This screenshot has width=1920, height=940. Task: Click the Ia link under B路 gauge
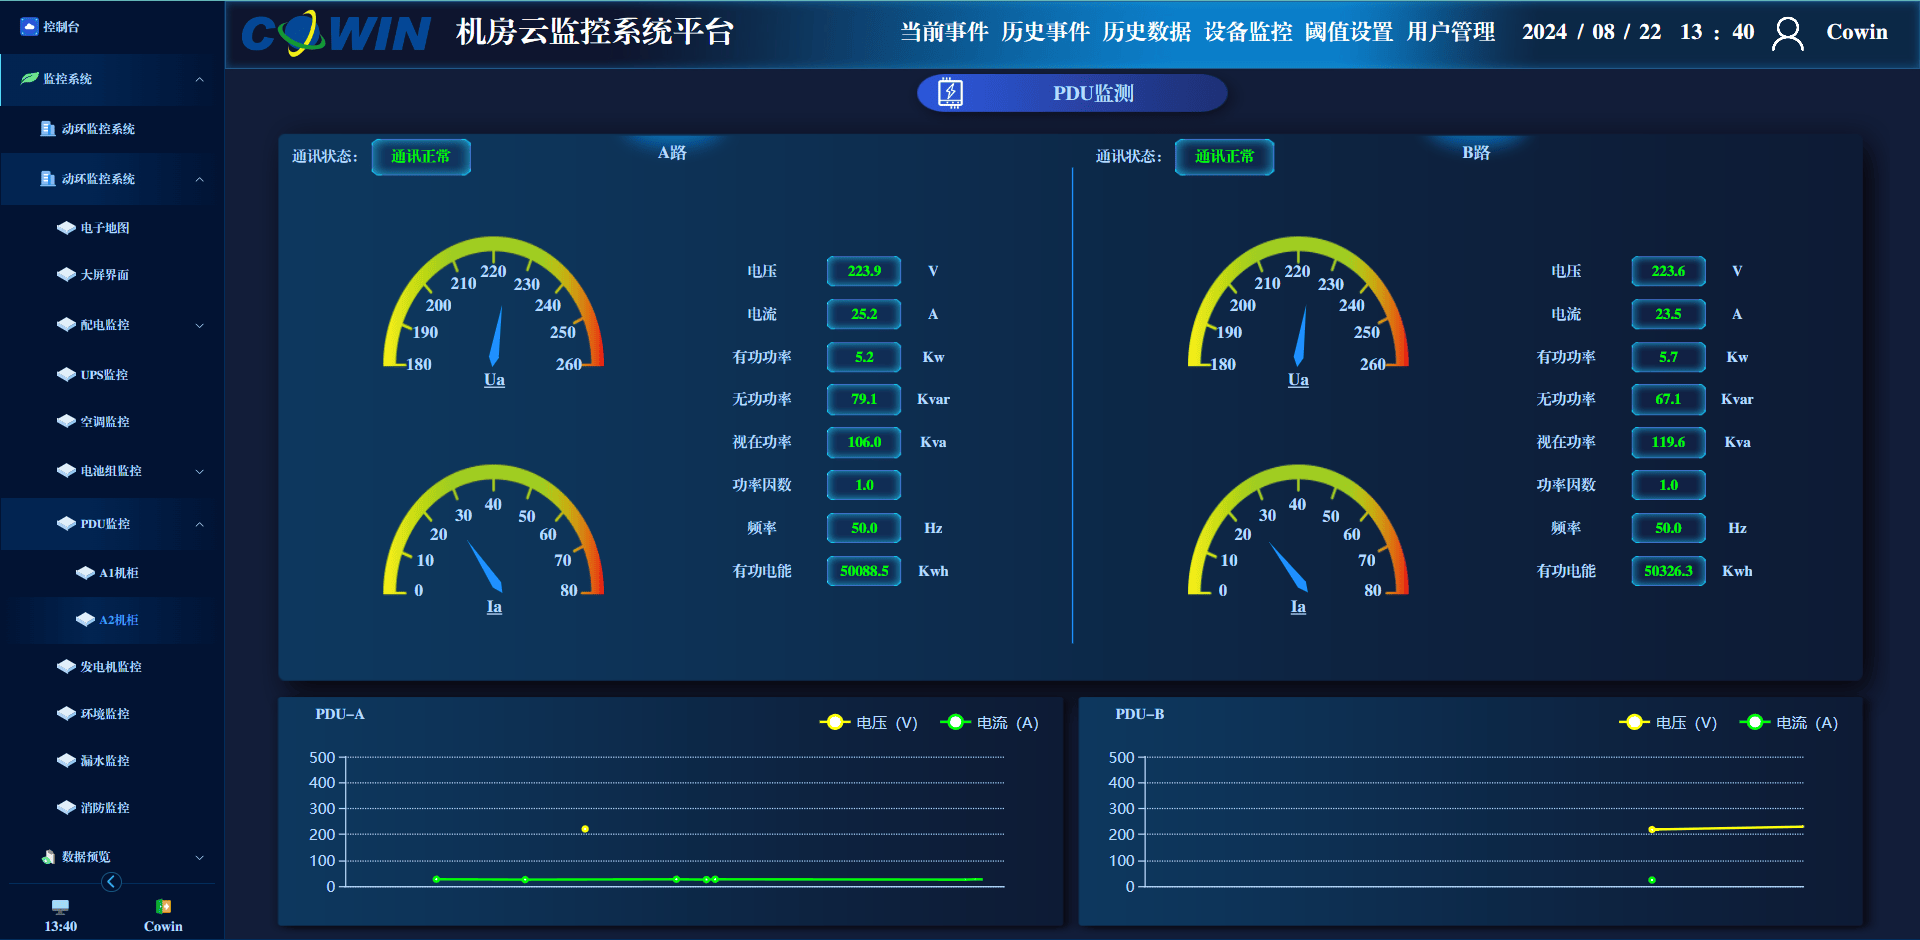(x=1298, y=606)
